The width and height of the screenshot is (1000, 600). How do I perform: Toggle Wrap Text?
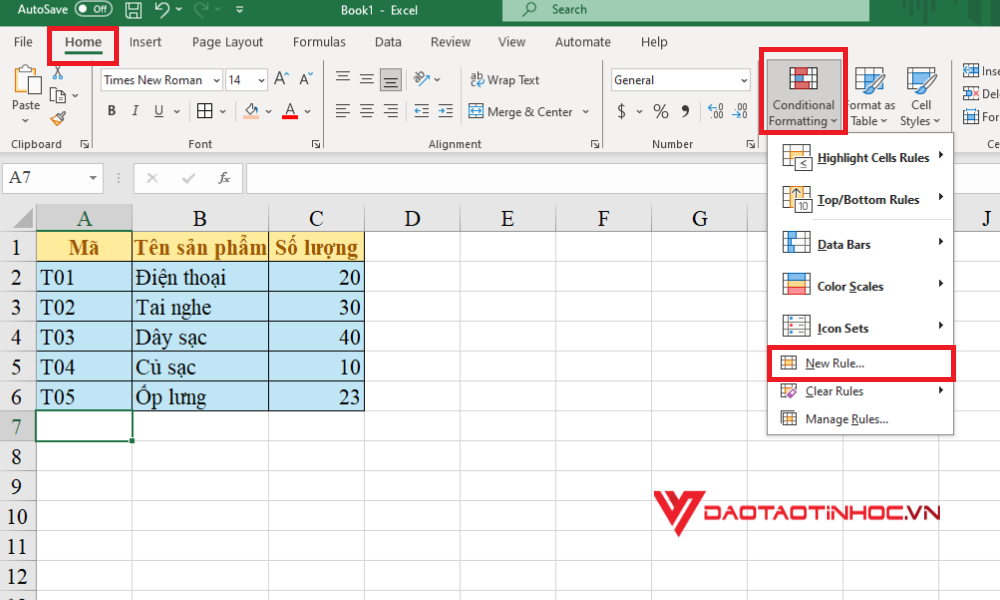(504, 80)
